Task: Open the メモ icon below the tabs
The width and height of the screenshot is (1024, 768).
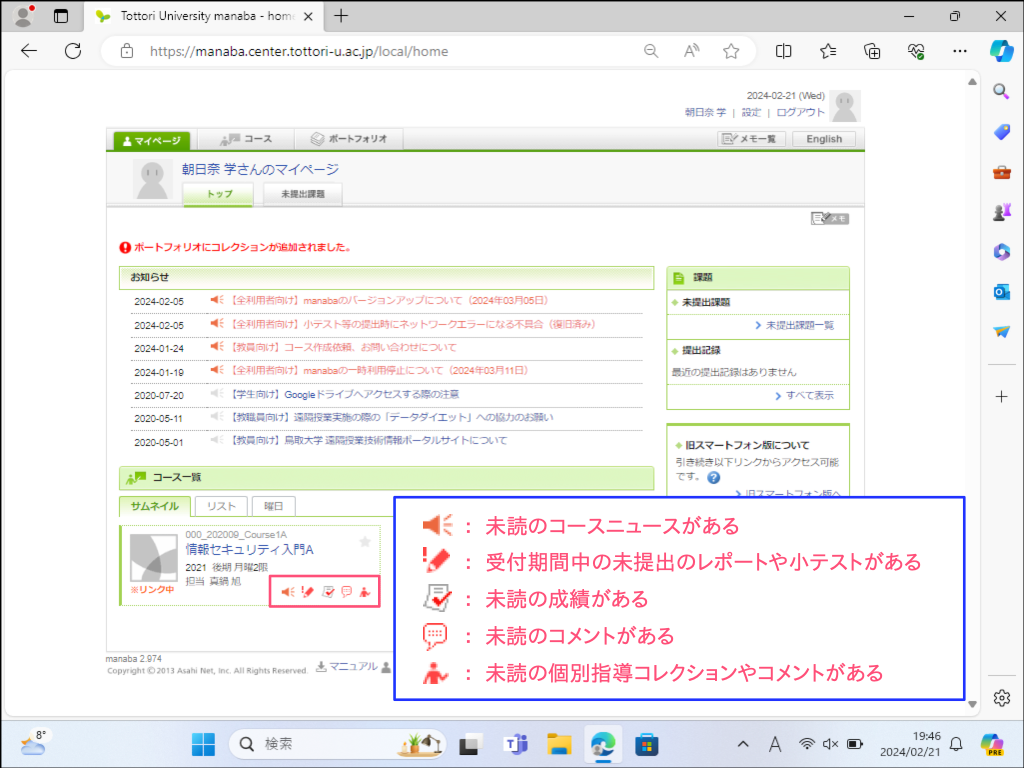Action: pyautogui.click(x=830, y=218)
